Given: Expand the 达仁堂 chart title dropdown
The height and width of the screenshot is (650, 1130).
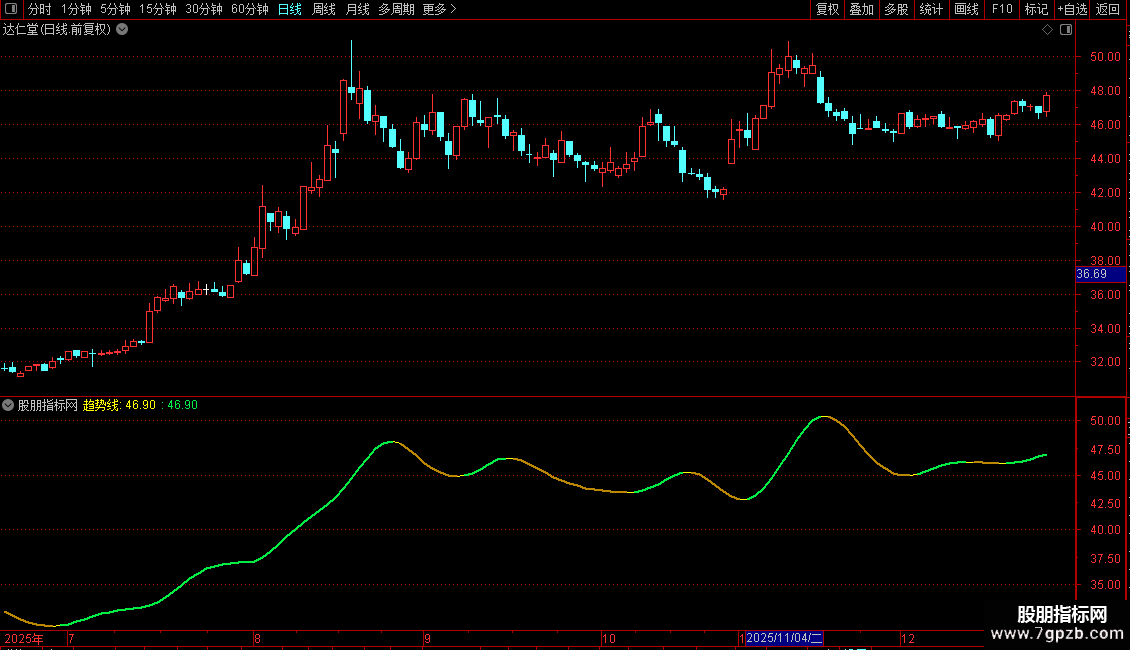Looking at the screenshot, I should click(123, 30).
